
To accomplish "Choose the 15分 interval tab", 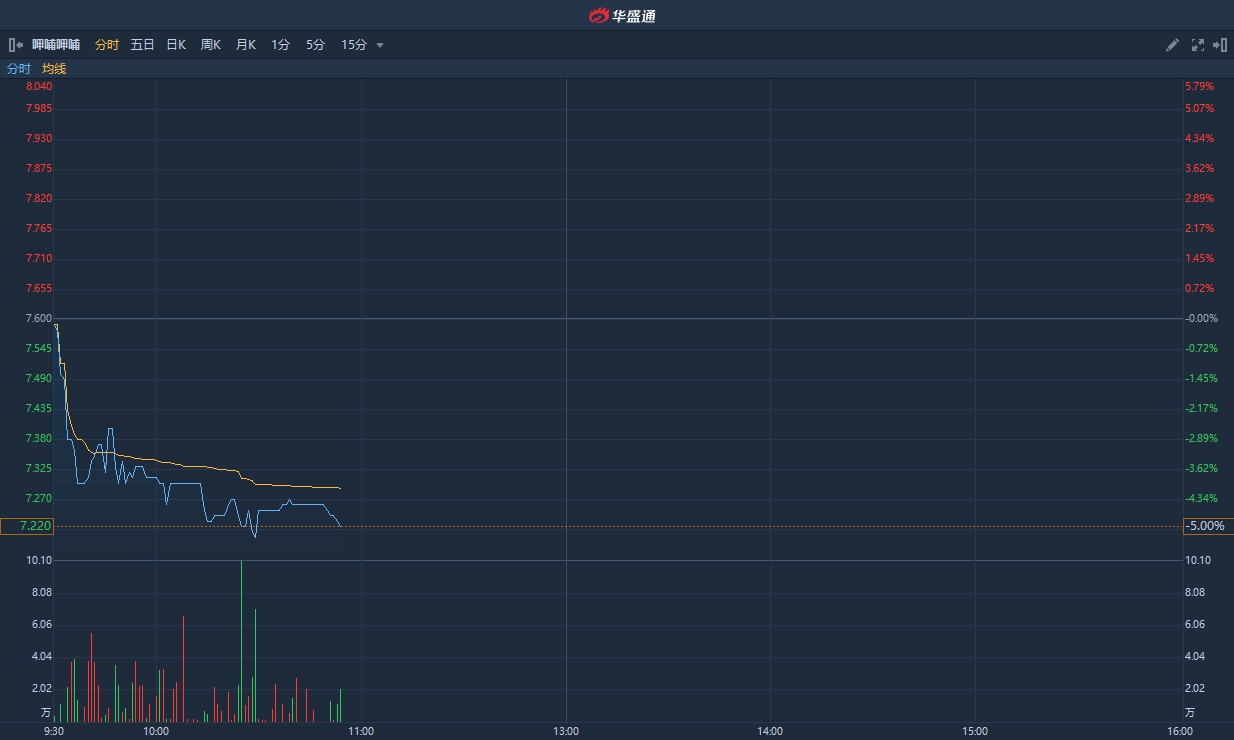I will pyautogui.click(x=354, y=45).
